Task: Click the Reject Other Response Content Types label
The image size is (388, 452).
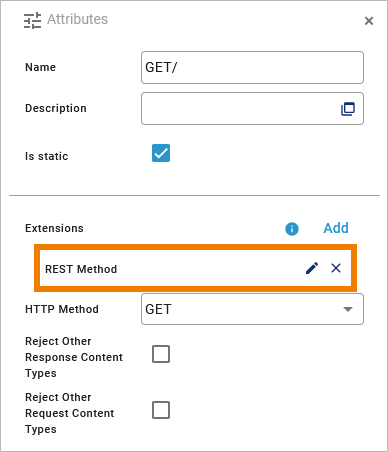Action: (x=74, y=357)
